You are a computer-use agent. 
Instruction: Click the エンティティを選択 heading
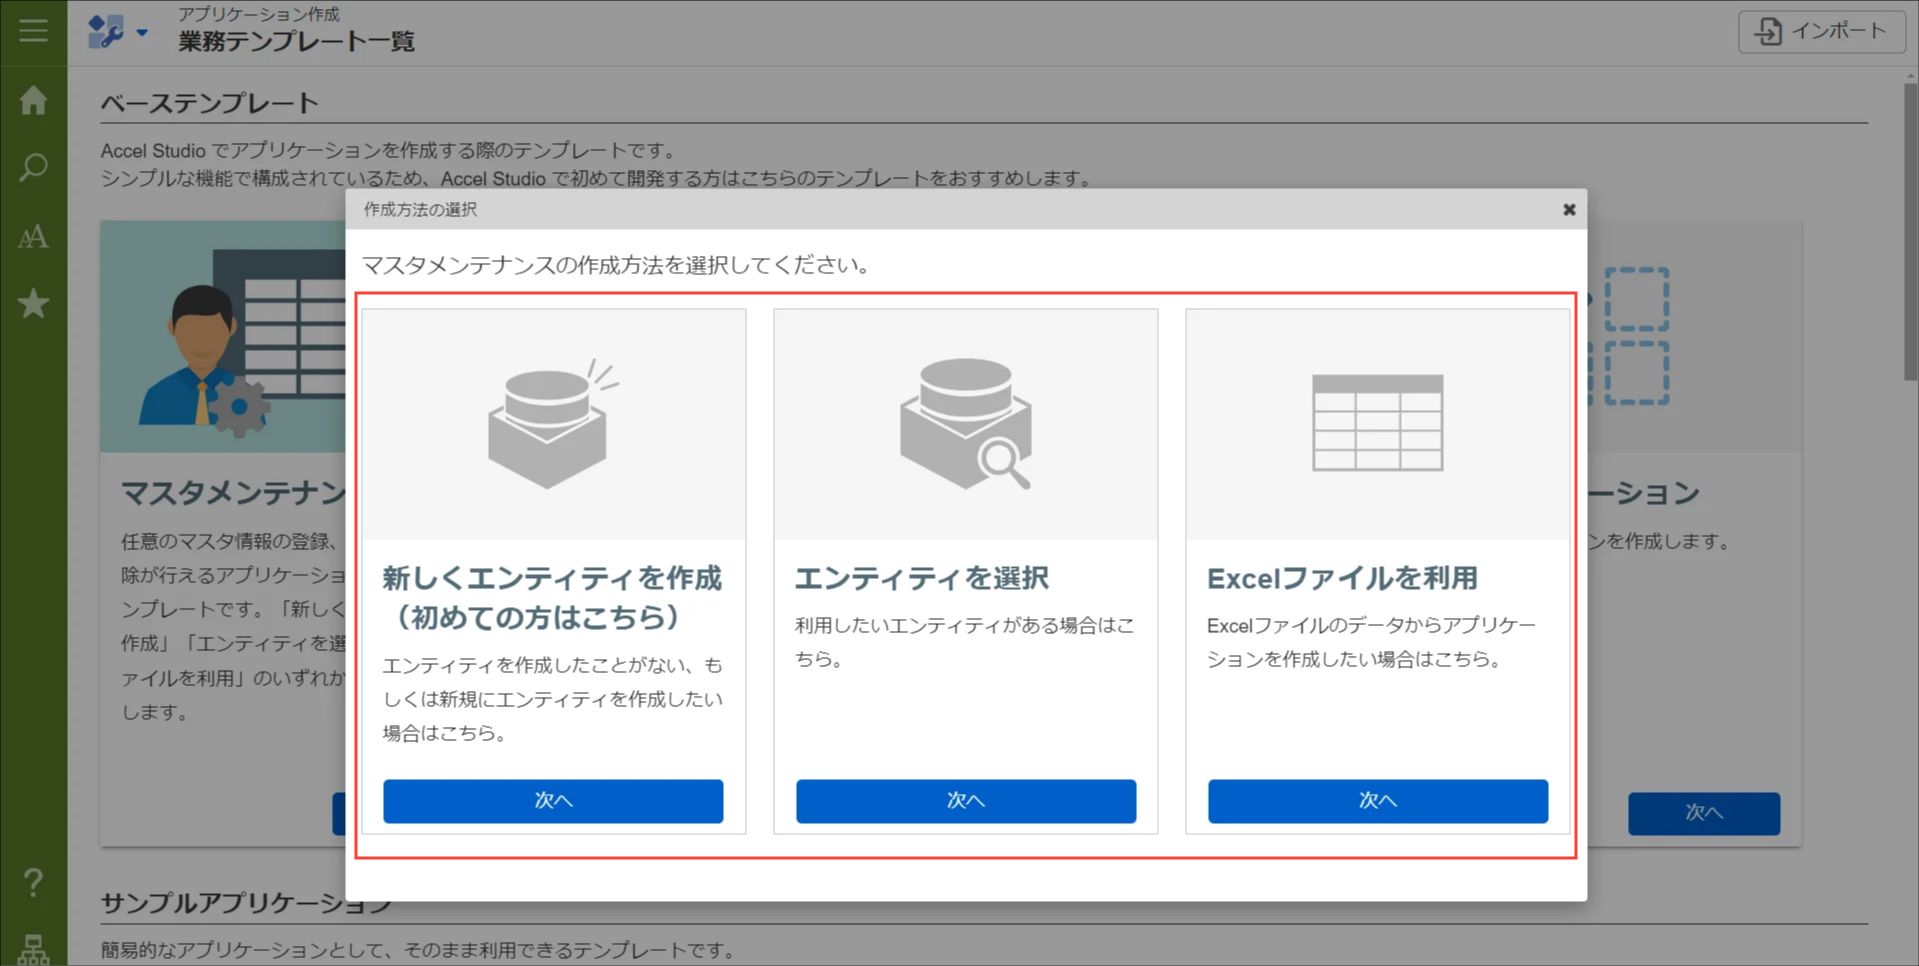(x=921, y=578)
